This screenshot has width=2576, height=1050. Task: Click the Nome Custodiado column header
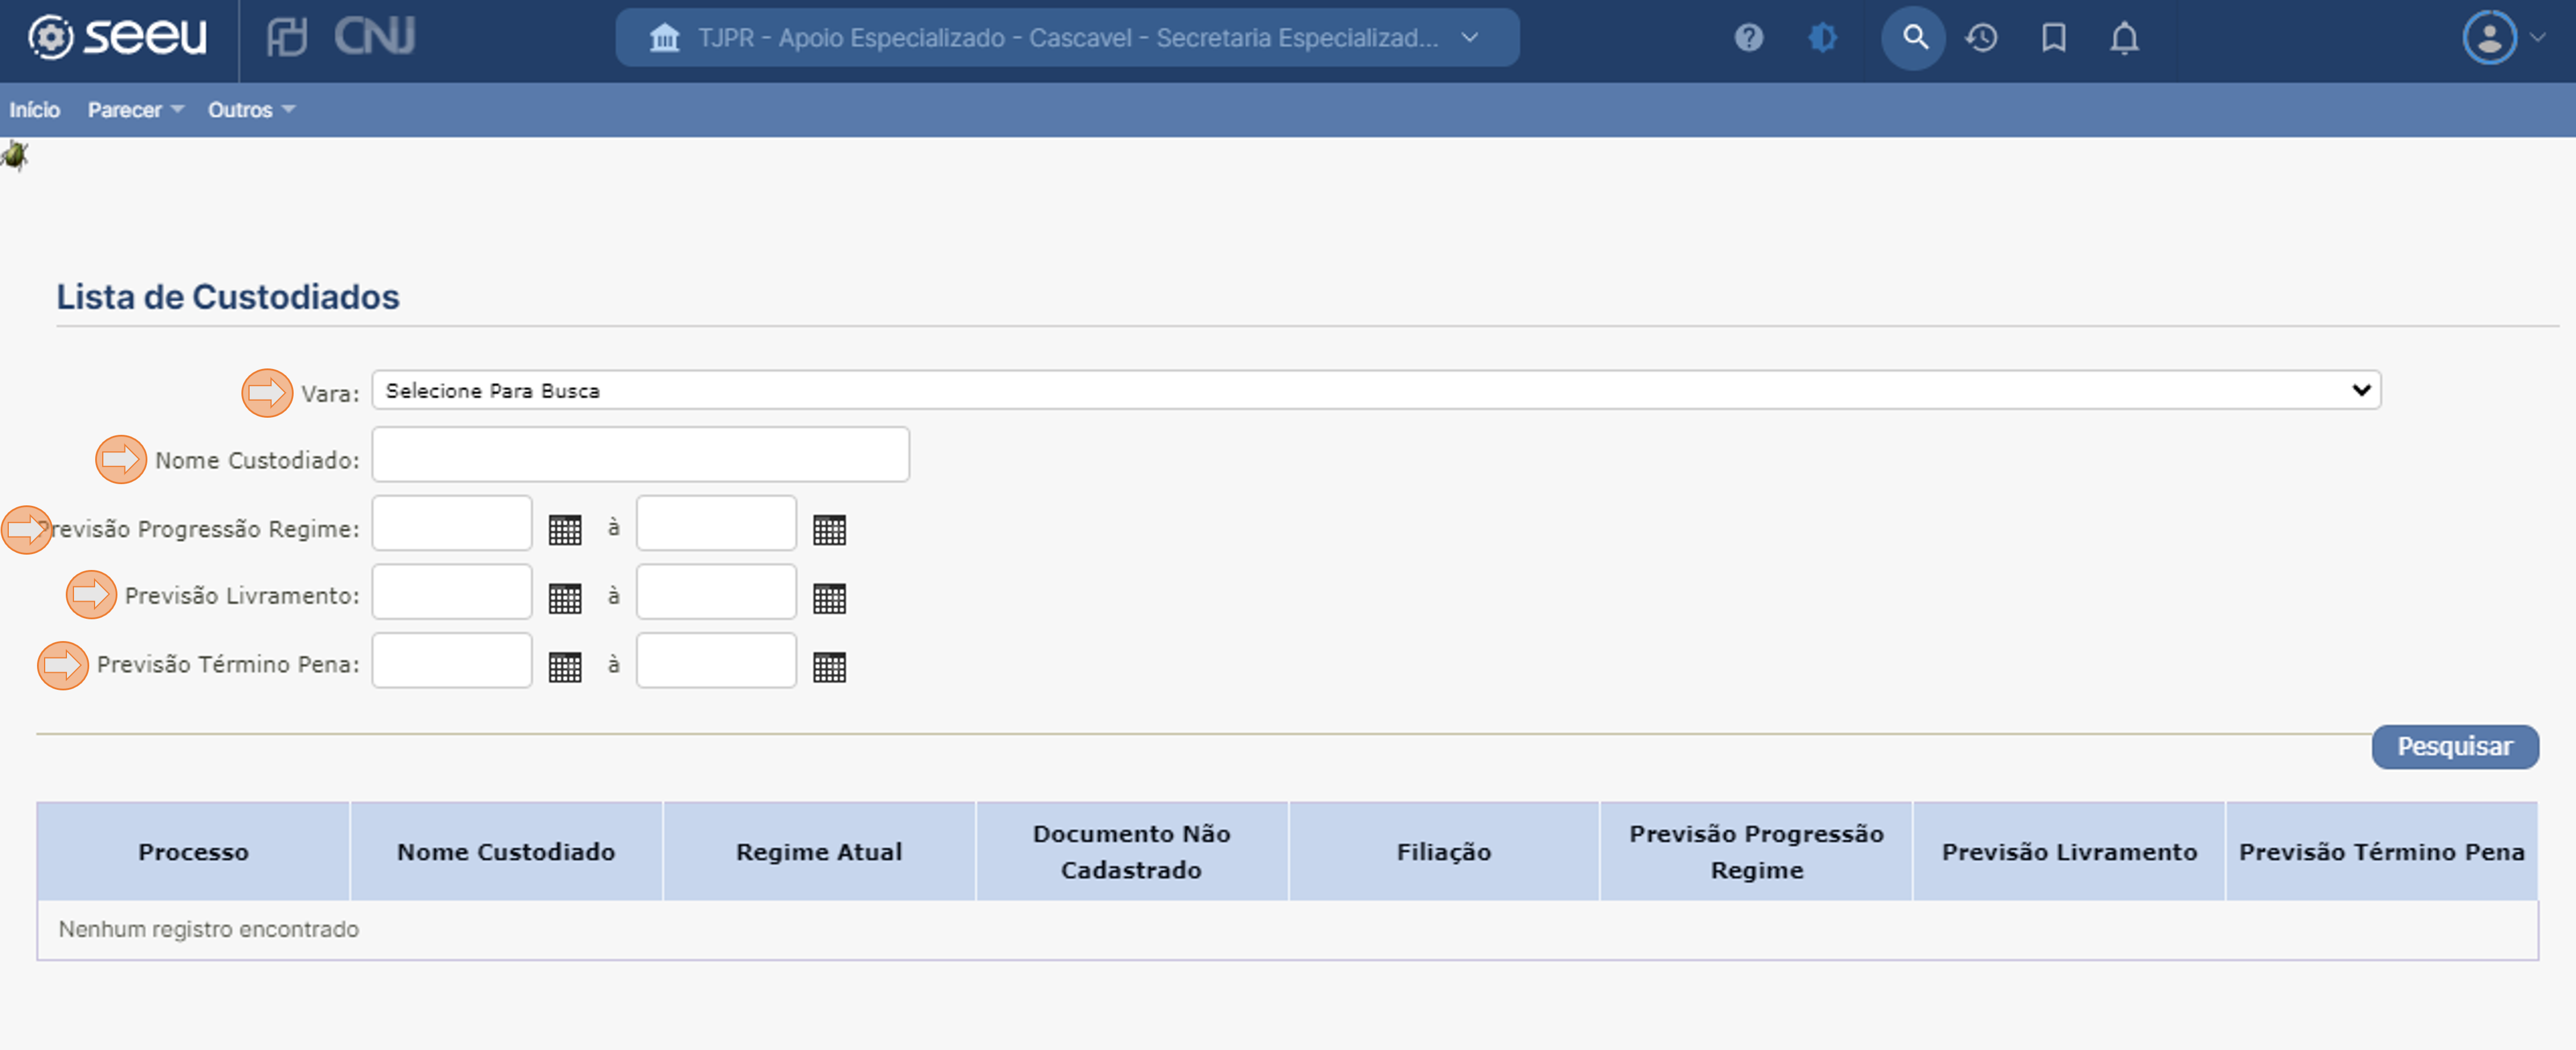coord(506,852)
